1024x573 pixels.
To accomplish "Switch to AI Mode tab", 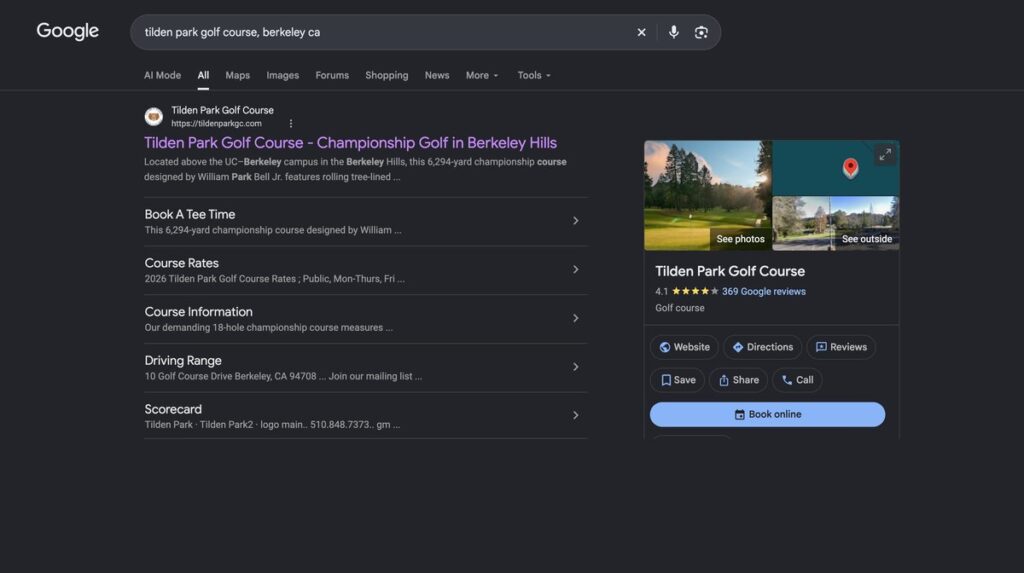I will click(x=163, y=75).
